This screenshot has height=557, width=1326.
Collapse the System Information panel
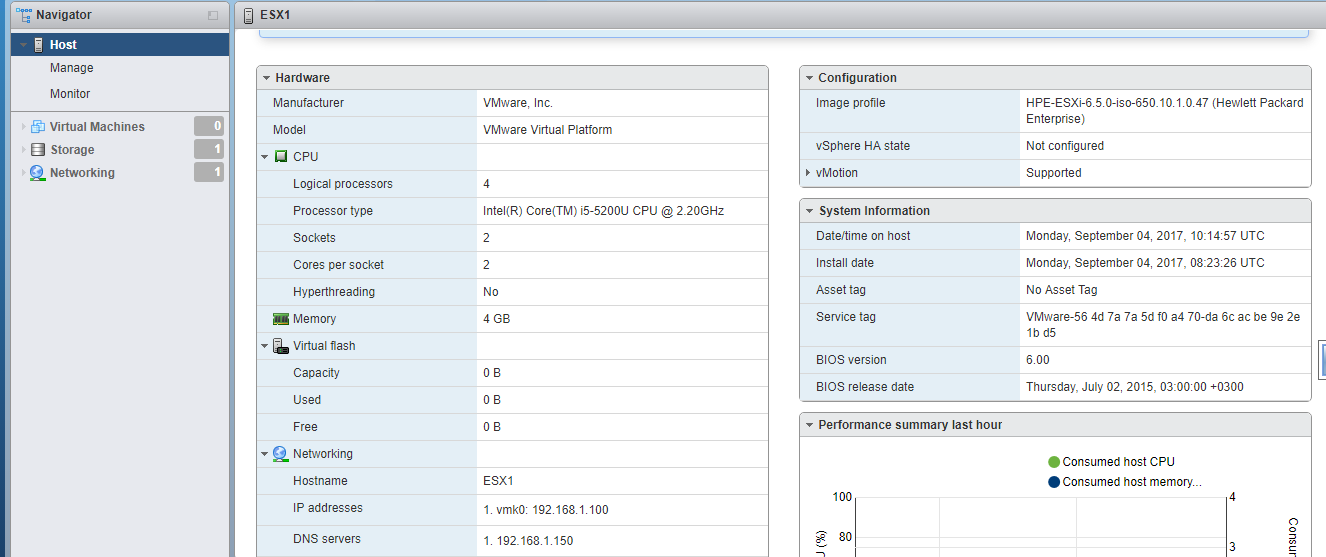coord(808,211)
